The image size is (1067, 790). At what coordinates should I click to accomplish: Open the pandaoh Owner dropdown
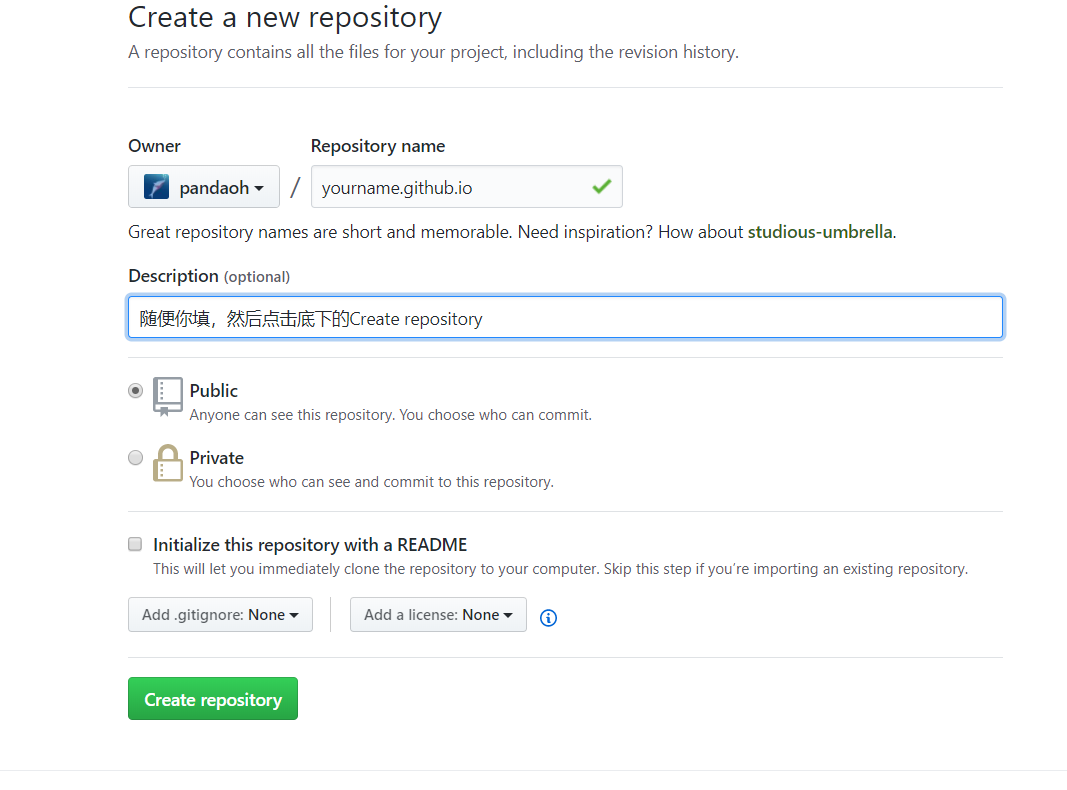[204, 187]
